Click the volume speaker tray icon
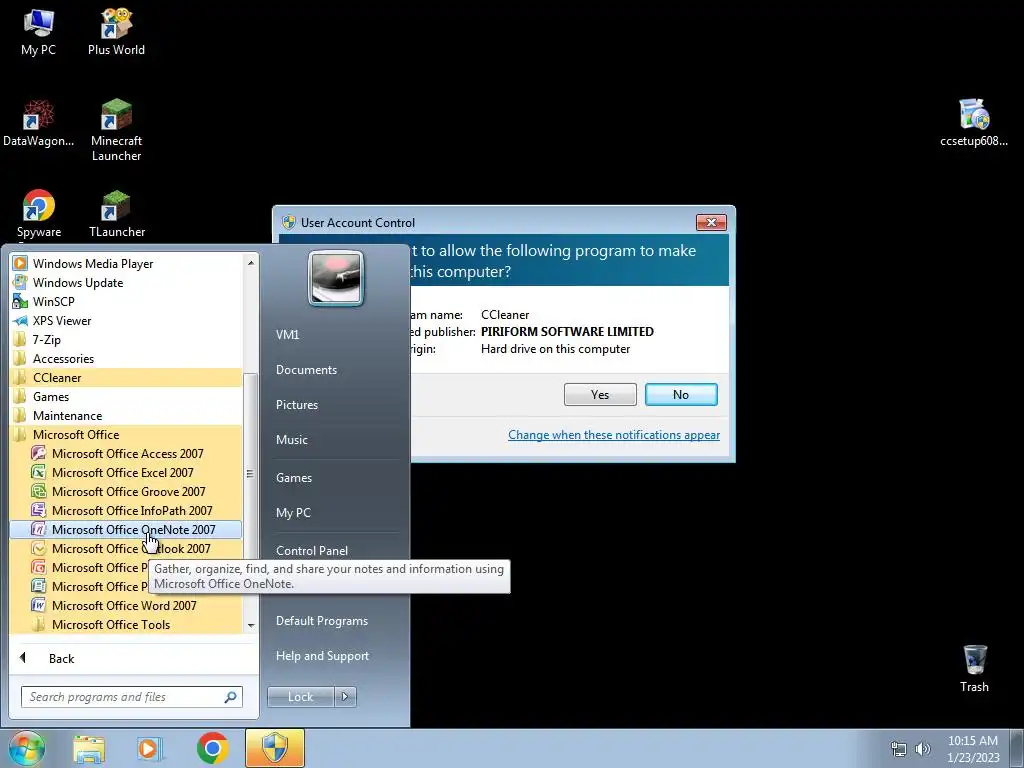Screen dimensions: 1024x768 tap(923, 749)
